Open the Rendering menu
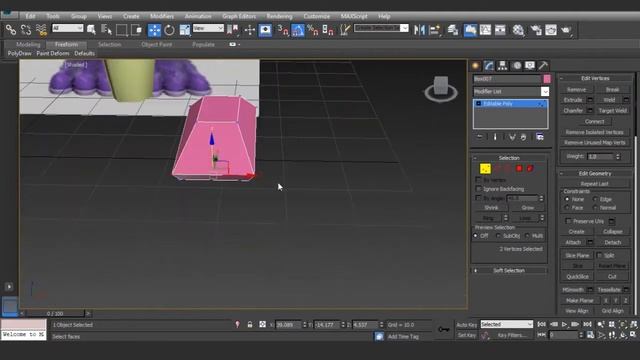The width and height of the screenshot is (640, 360). coord(280,16)
